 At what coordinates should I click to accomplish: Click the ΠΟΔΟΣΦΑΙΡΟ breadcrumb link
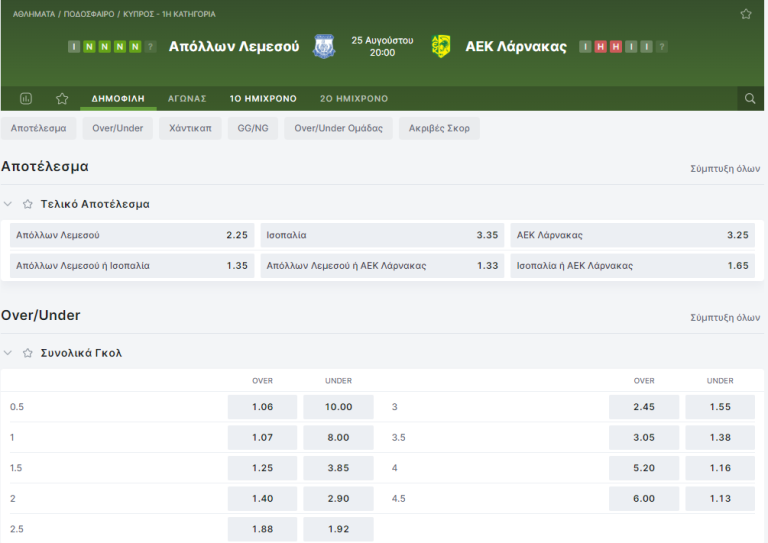point(89,14)
